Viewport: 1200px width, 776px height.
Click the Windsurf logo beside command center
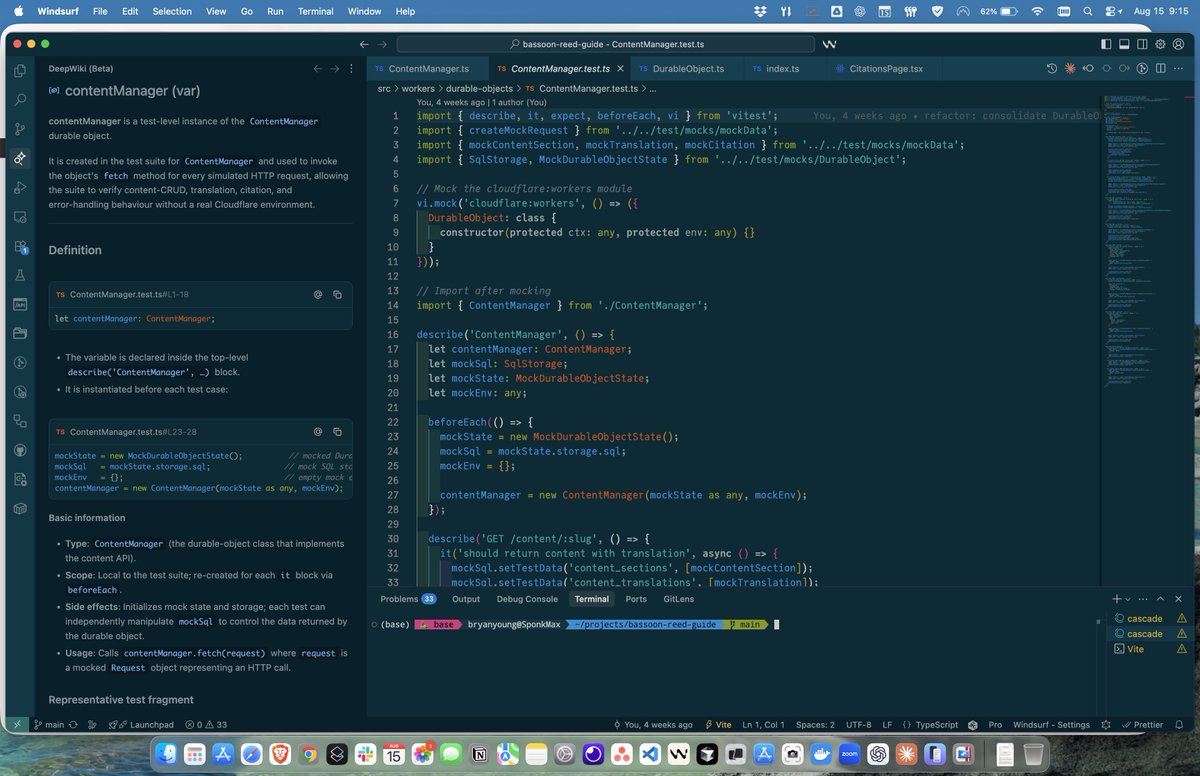(829, 44)
